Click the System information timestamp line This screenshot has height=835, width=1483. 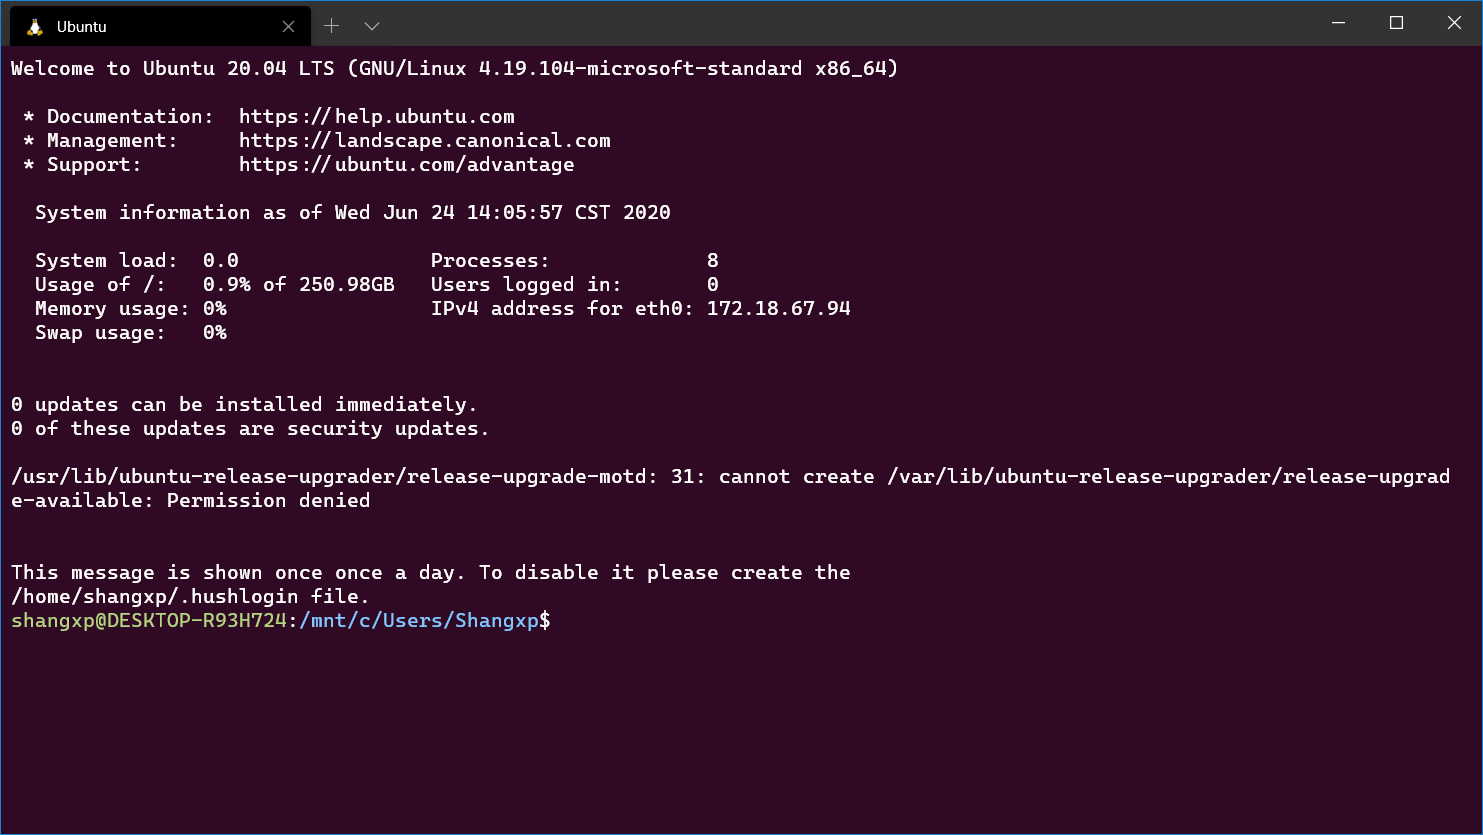[x=353, y=213]
